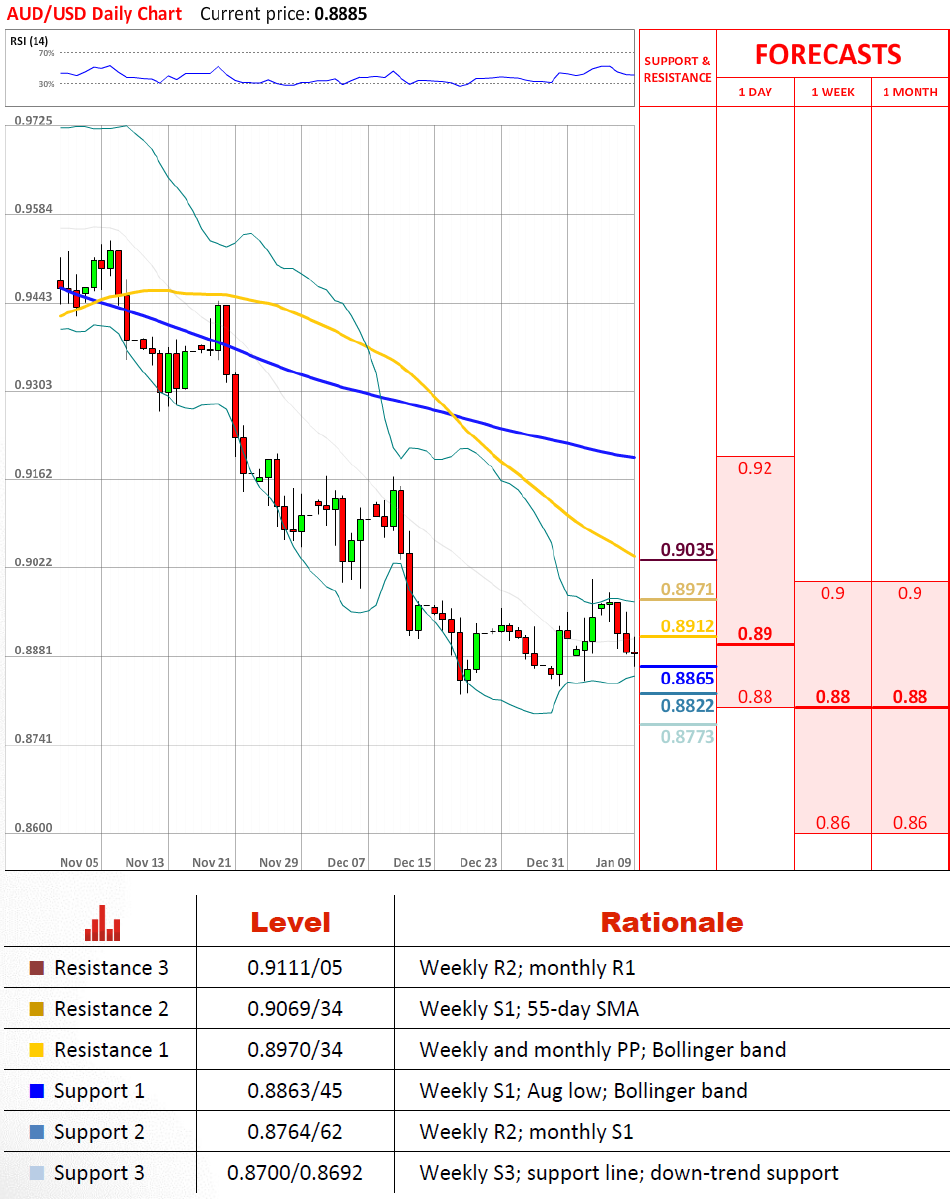Click the 0.8863/45 level cell
The height and width of the screenshot is (1199, 952).
pyautogui.click(x=294, y=1091)
